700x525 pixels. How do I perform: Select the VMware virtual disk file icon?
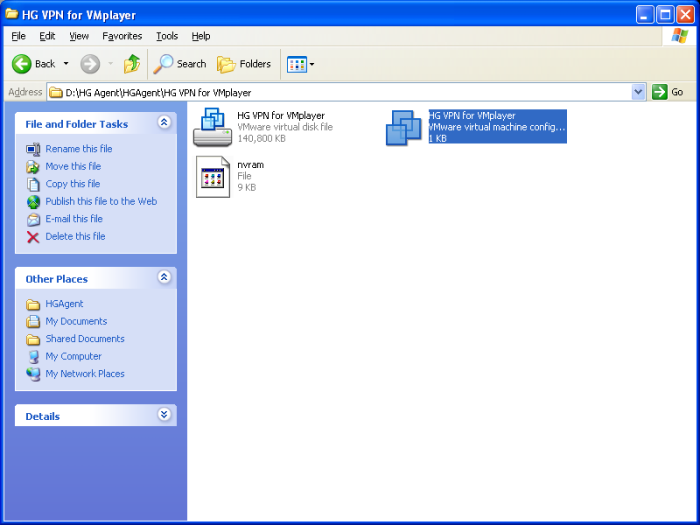tap(212, 127)
